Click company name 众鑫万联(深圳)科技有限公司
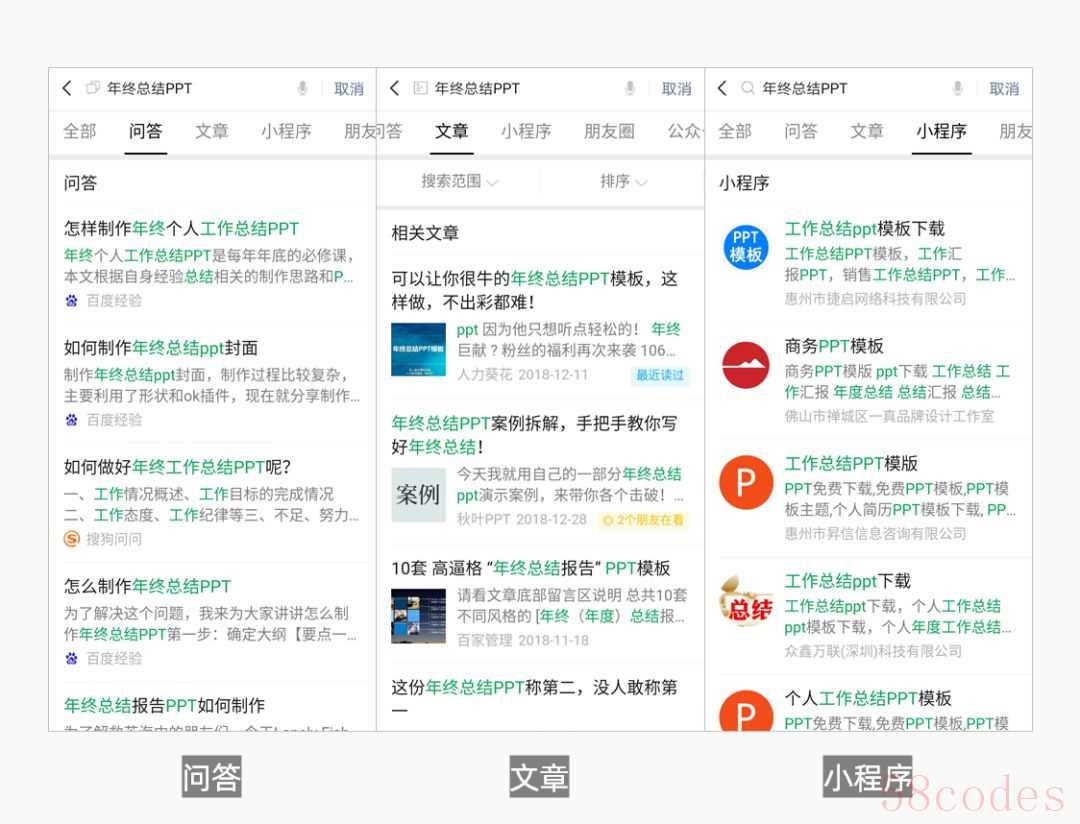The height and width of the screenshot is (824, 1080). tap(873, 652)
